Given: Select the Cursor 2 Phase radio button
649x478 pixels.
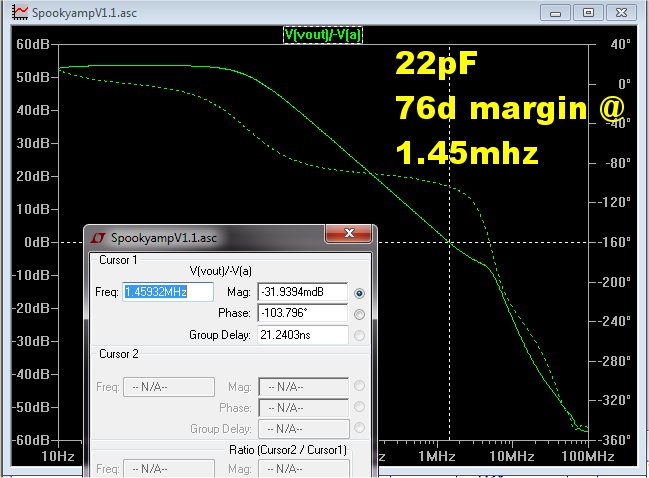Looking at the screenshot, I should click(359, 407).
